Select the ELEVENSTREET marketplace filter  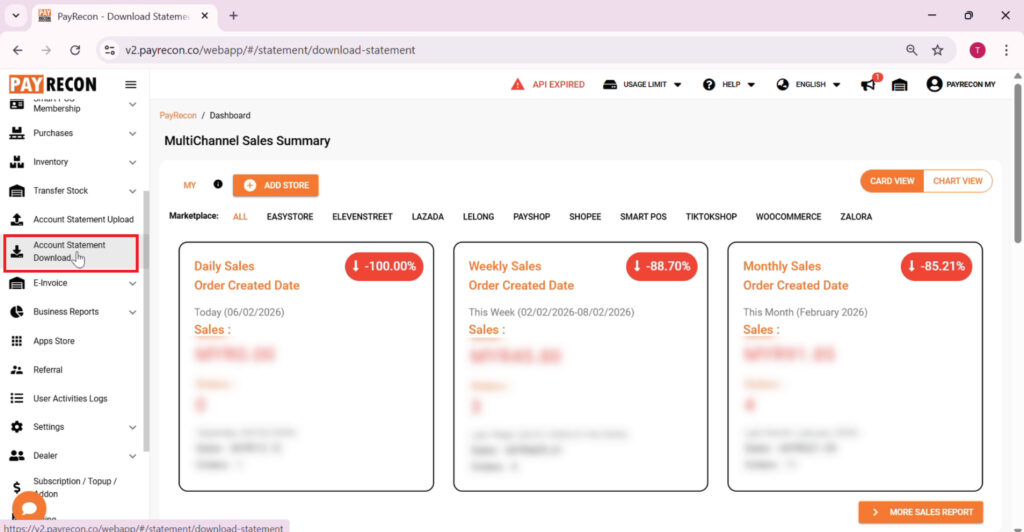[362, 217]
